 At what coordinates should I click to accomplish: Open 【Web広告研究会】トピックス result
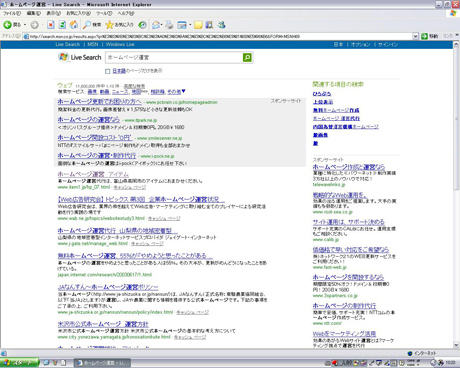click(141, 199)
